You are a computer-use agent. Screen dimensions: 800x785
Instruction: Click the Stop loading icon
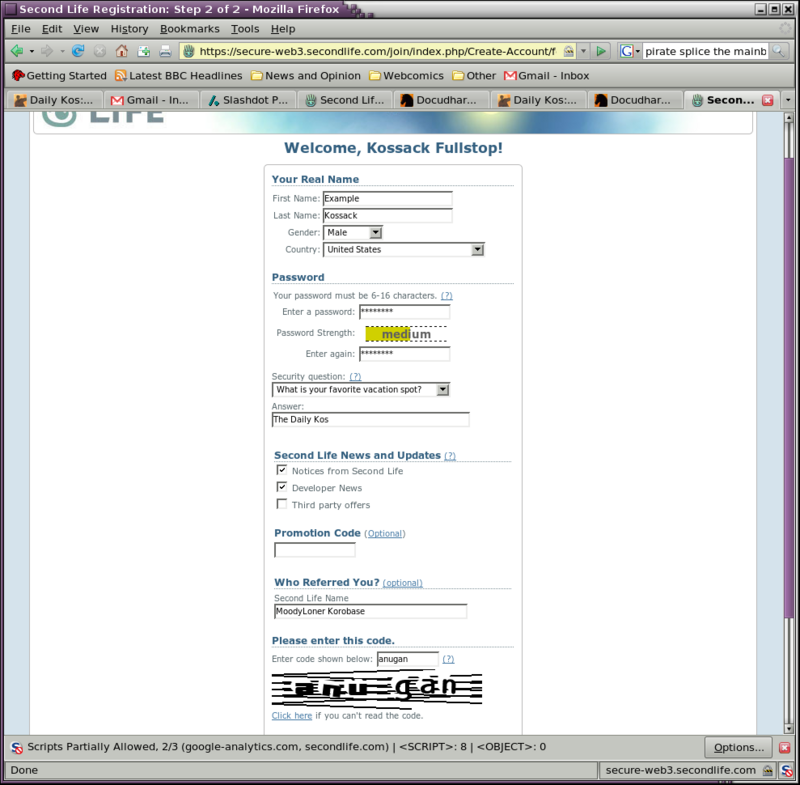tap(100, 51)
